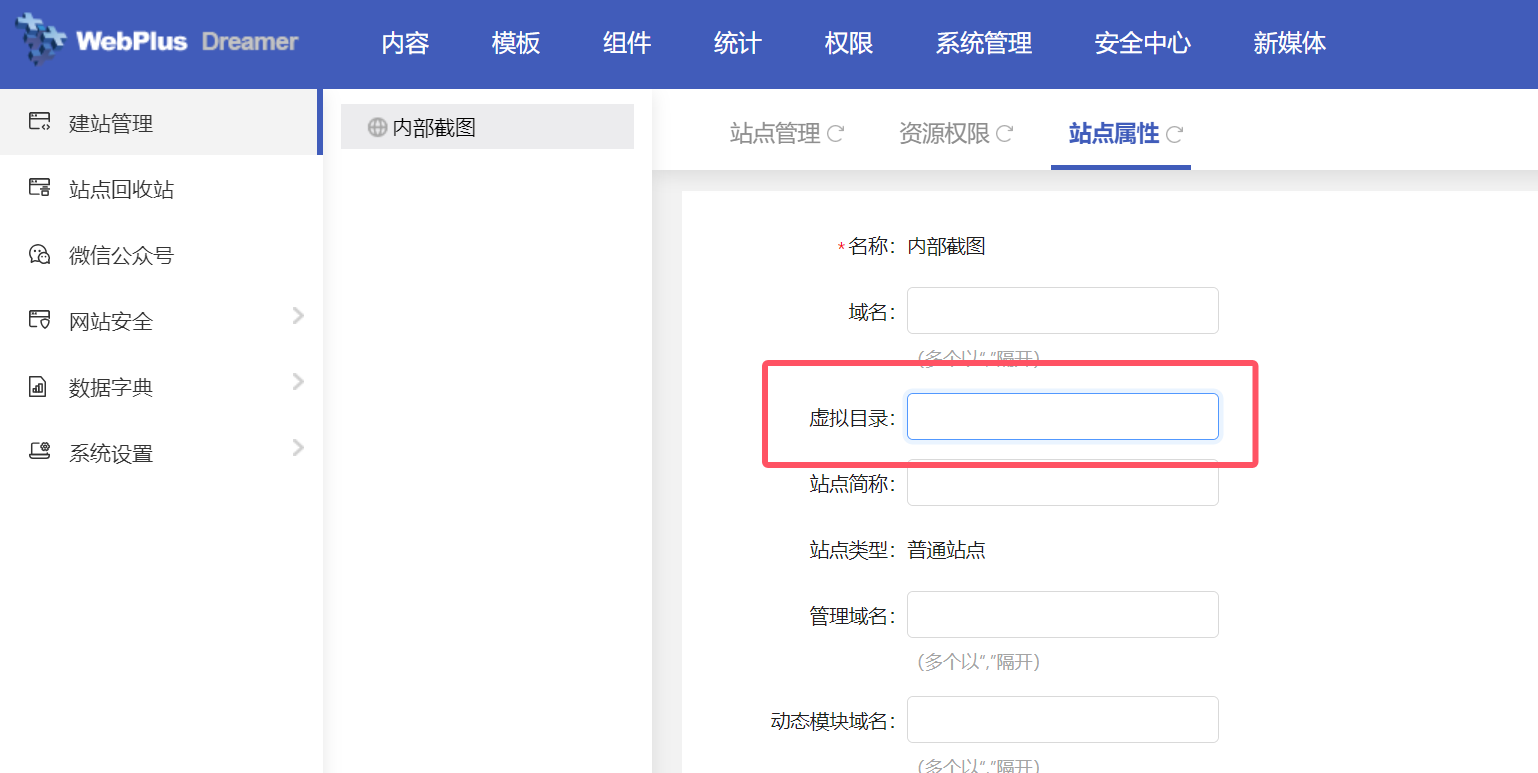Click into the 管理域名 input box
Image resolution: width=1538 pixels, height=773 pixels.
coord(1062,614)
